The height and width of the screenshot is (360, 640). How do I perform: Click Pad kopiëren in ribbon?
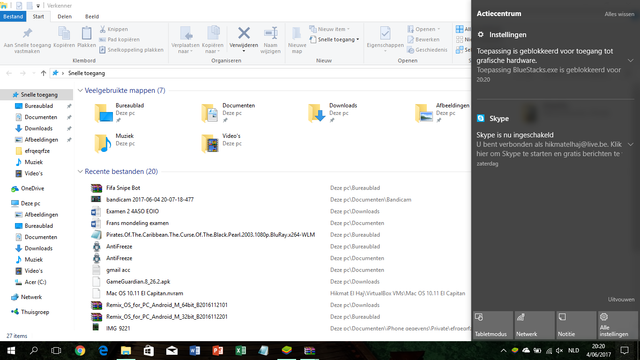pyautogui.click(x=120, y=40)
